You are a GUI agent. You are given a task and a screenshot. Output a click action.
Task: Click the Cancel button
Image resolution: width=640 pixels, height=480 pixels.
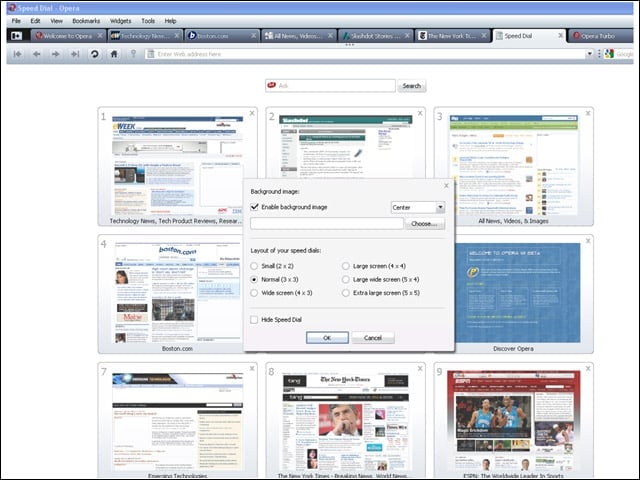[x=373, y=338]
